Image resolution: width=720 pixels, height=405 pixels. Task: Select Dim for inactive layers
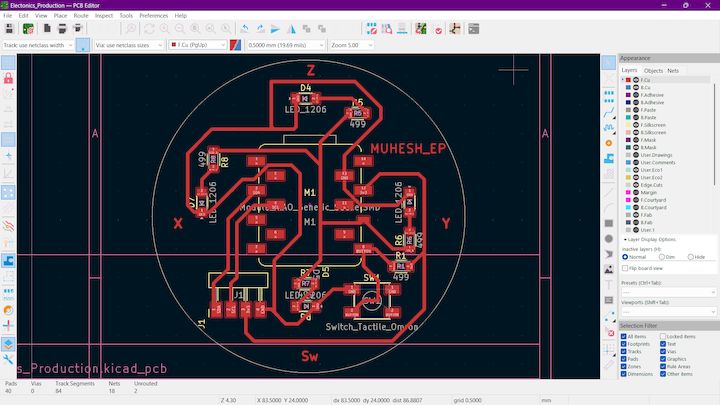(662, 257)
